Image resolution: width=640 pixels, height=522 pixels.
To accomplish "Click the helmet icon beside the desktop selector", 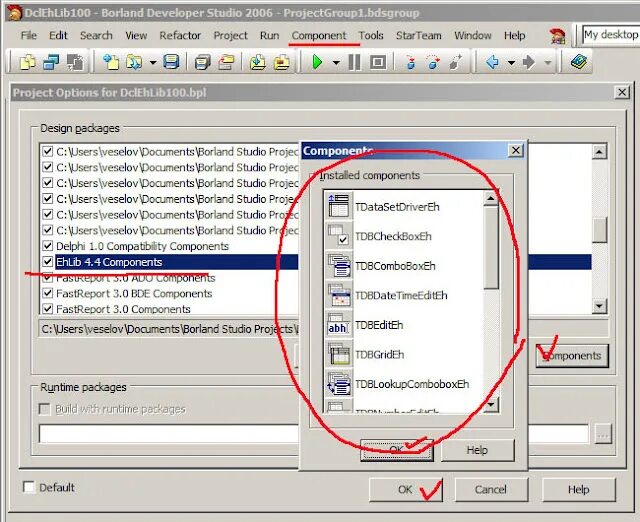I will (x=558, y=36).
